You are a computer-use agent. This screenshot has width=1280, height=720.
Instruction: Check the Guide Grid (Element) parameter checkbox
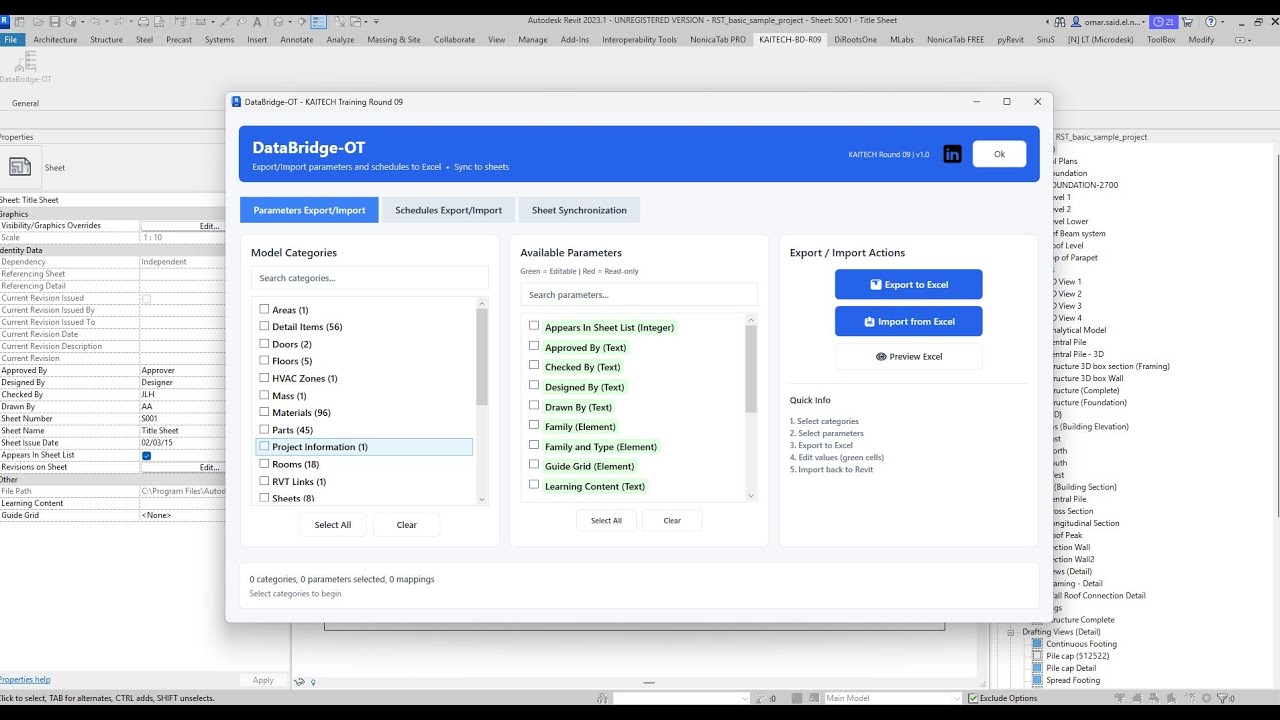pos(534,465)
